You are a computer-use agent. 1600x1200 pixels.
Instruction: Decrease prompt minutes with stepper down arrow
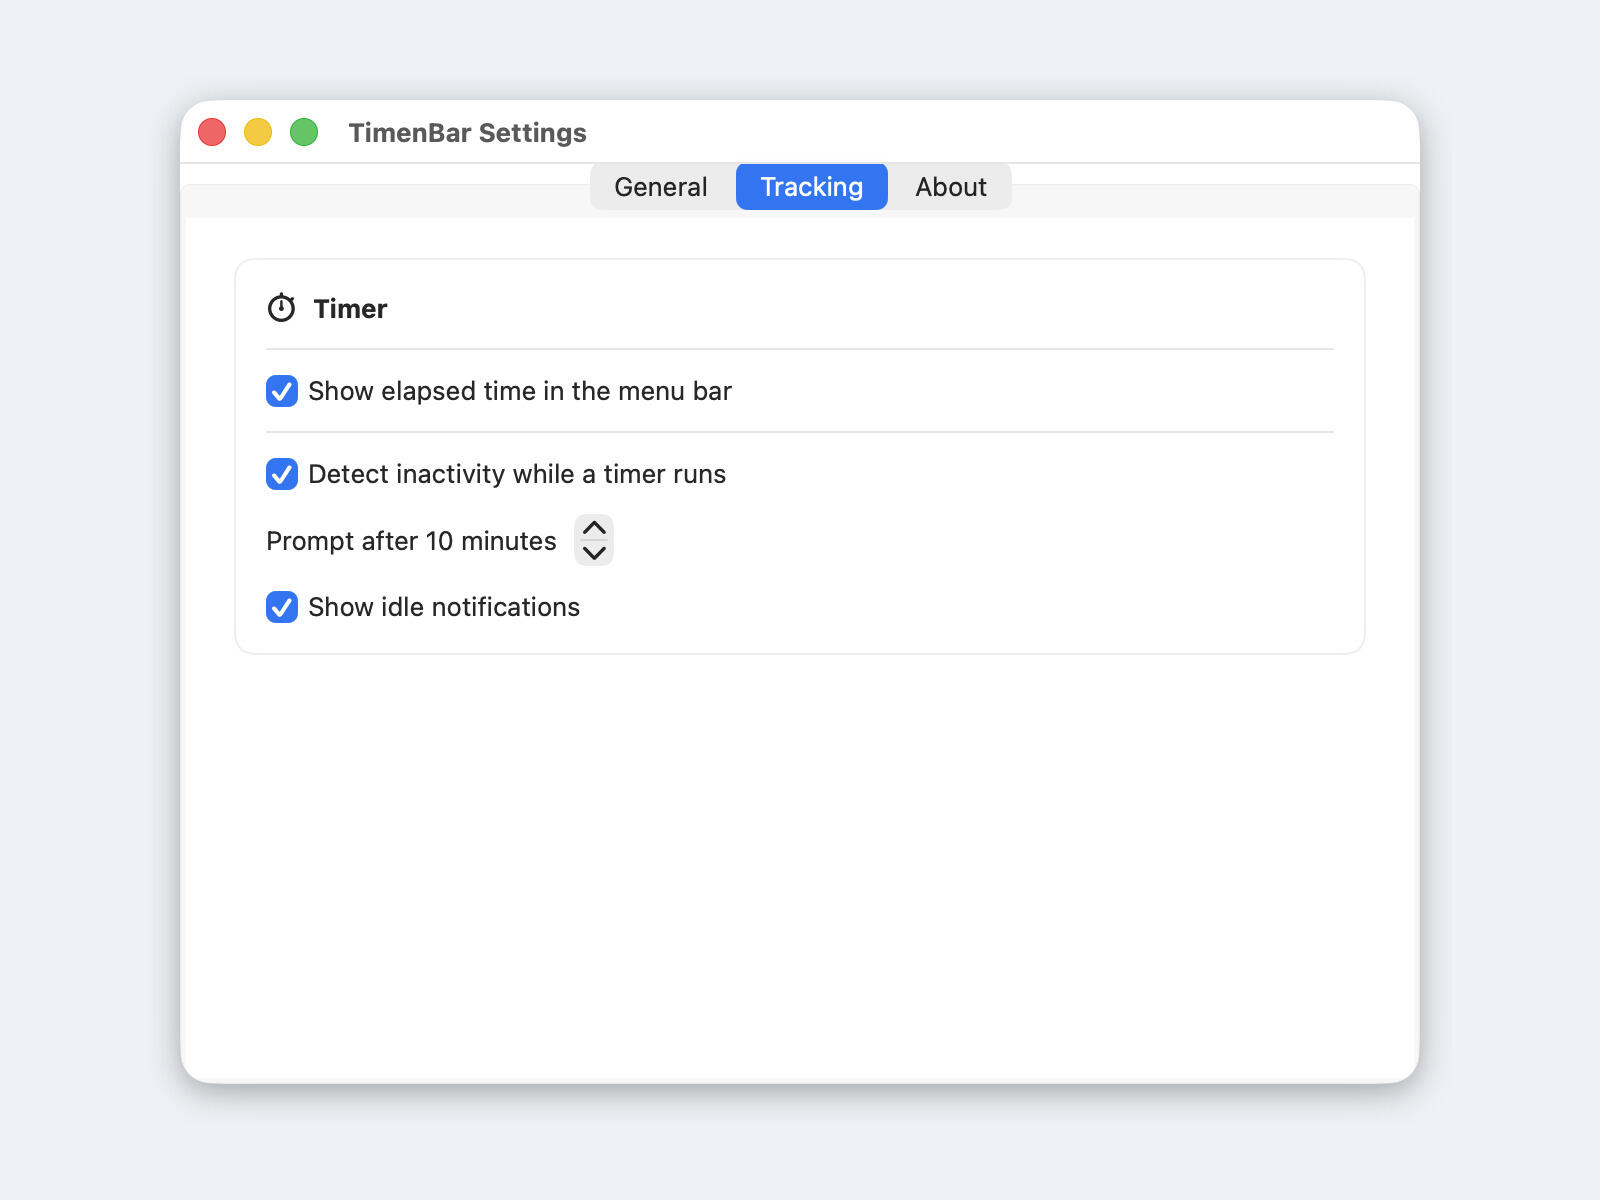(594, 553)
